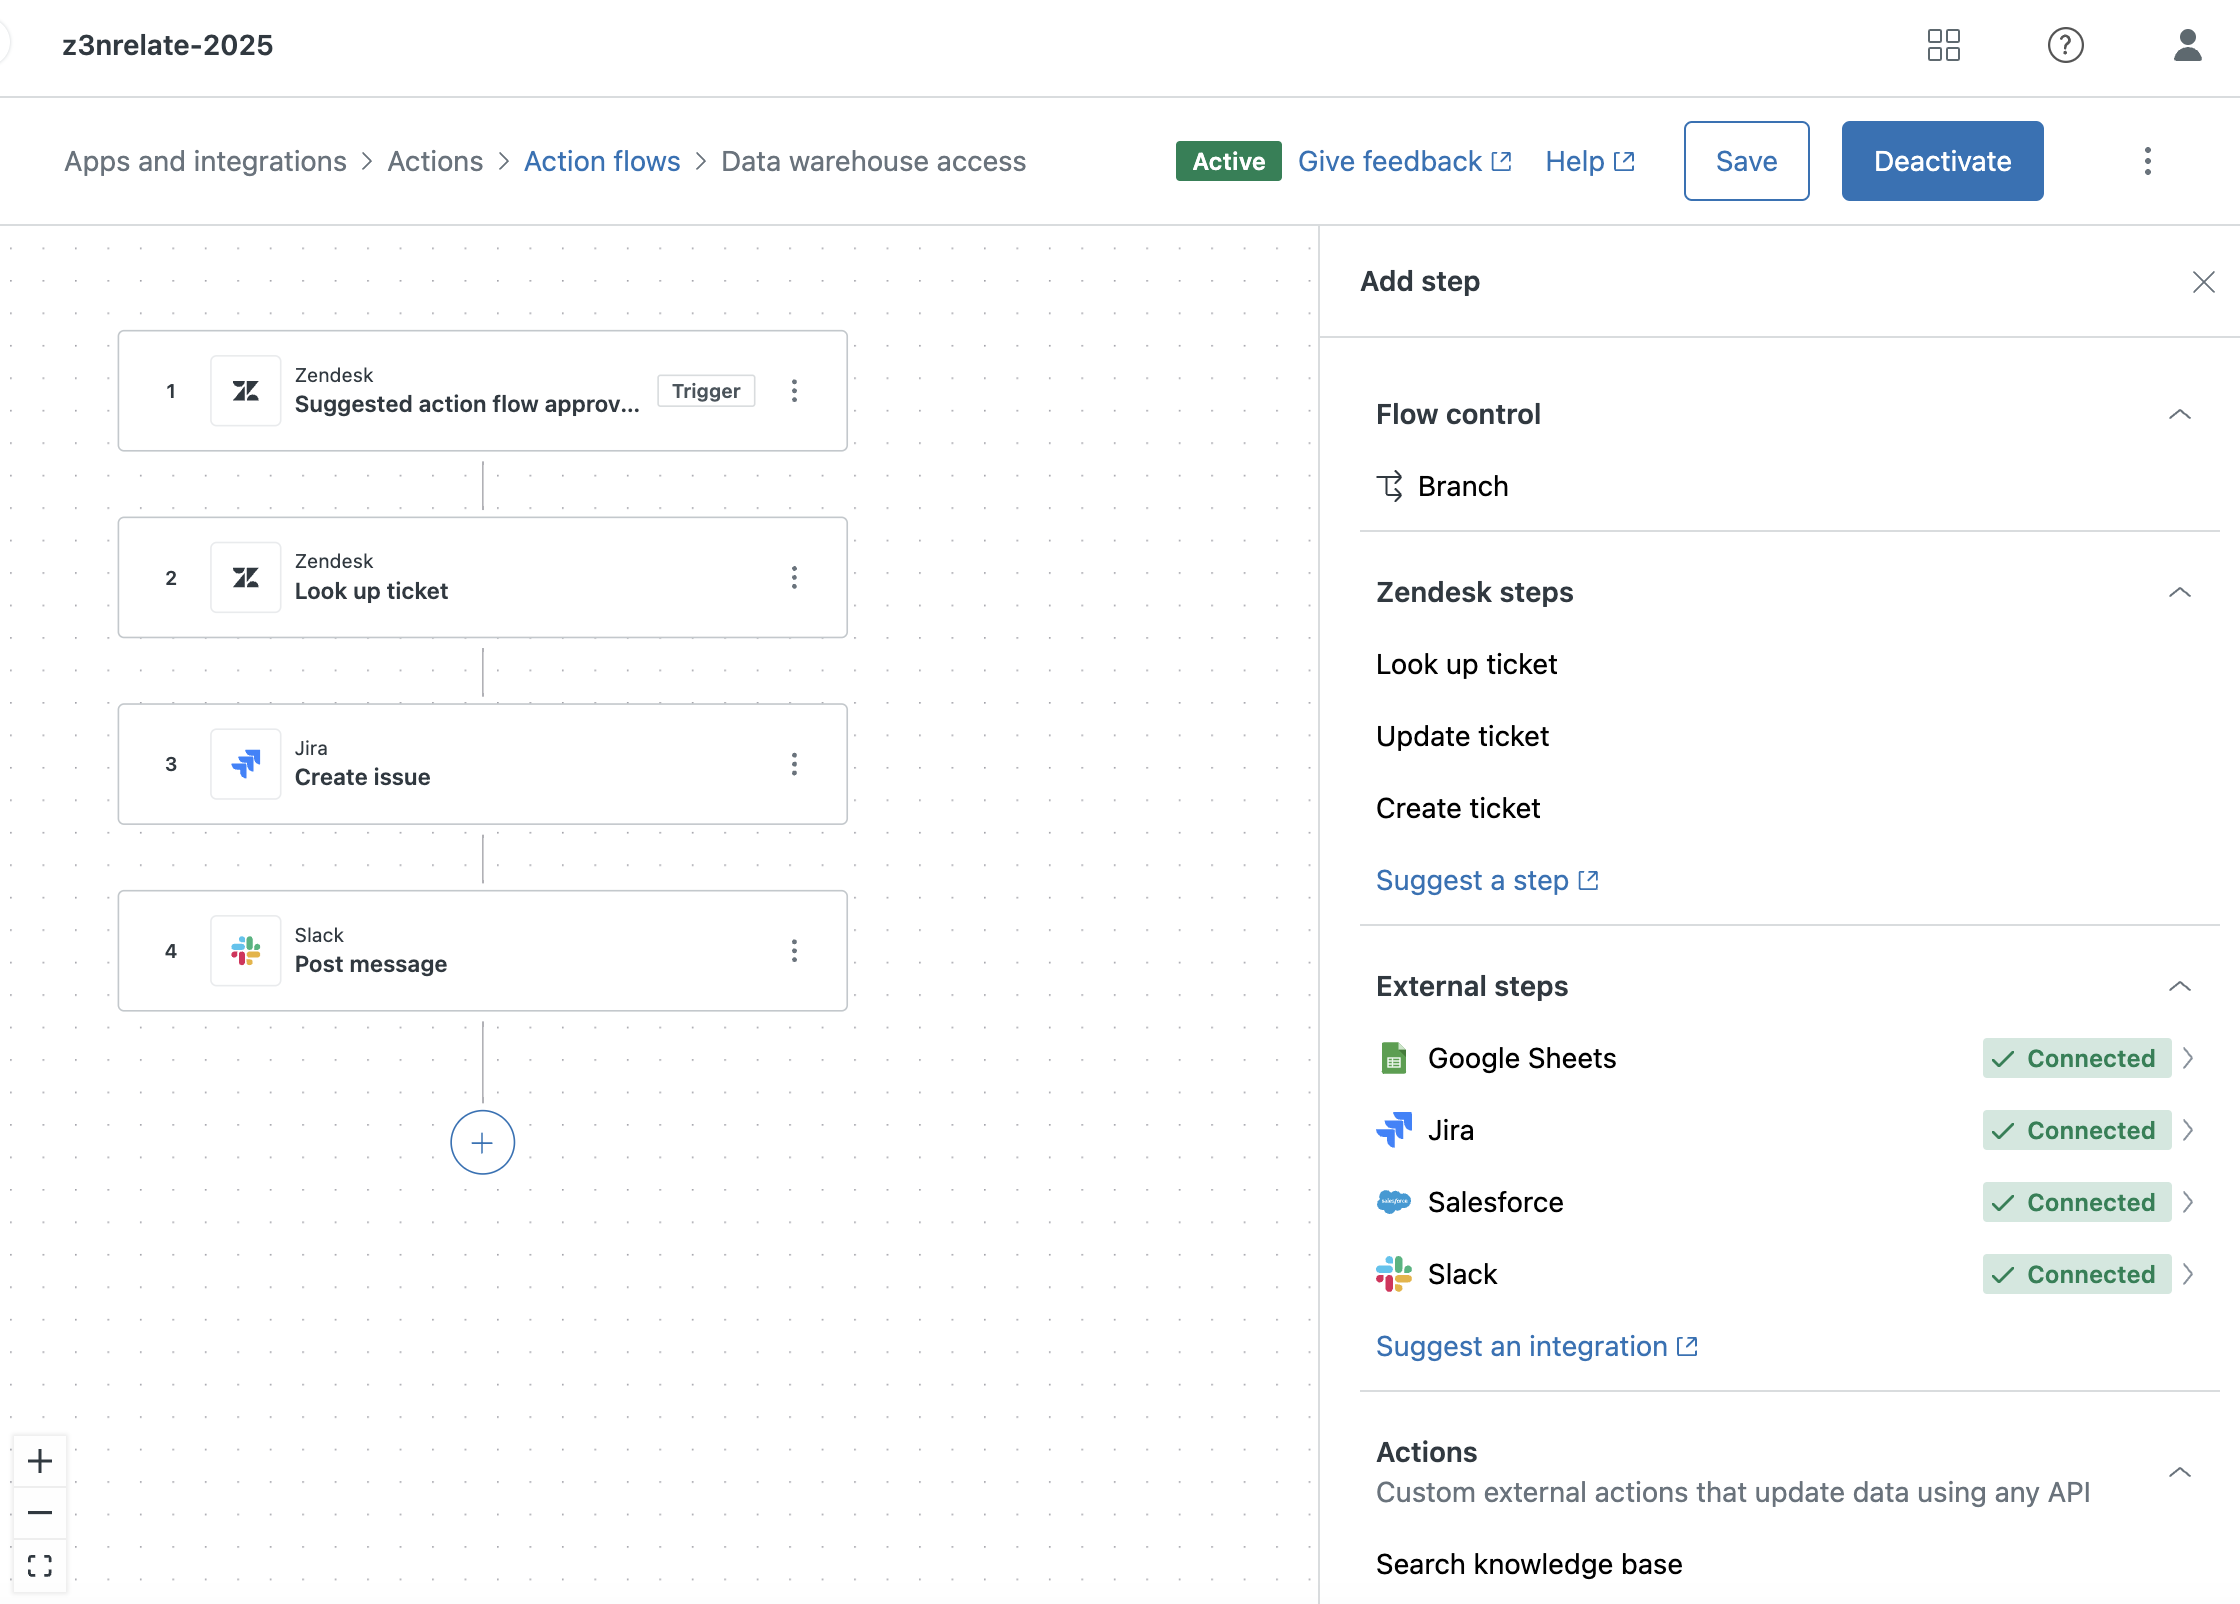The image size is (2240, 1604).
Task: Open options menu for Jira Create issue step
Action: coord(794,764)
